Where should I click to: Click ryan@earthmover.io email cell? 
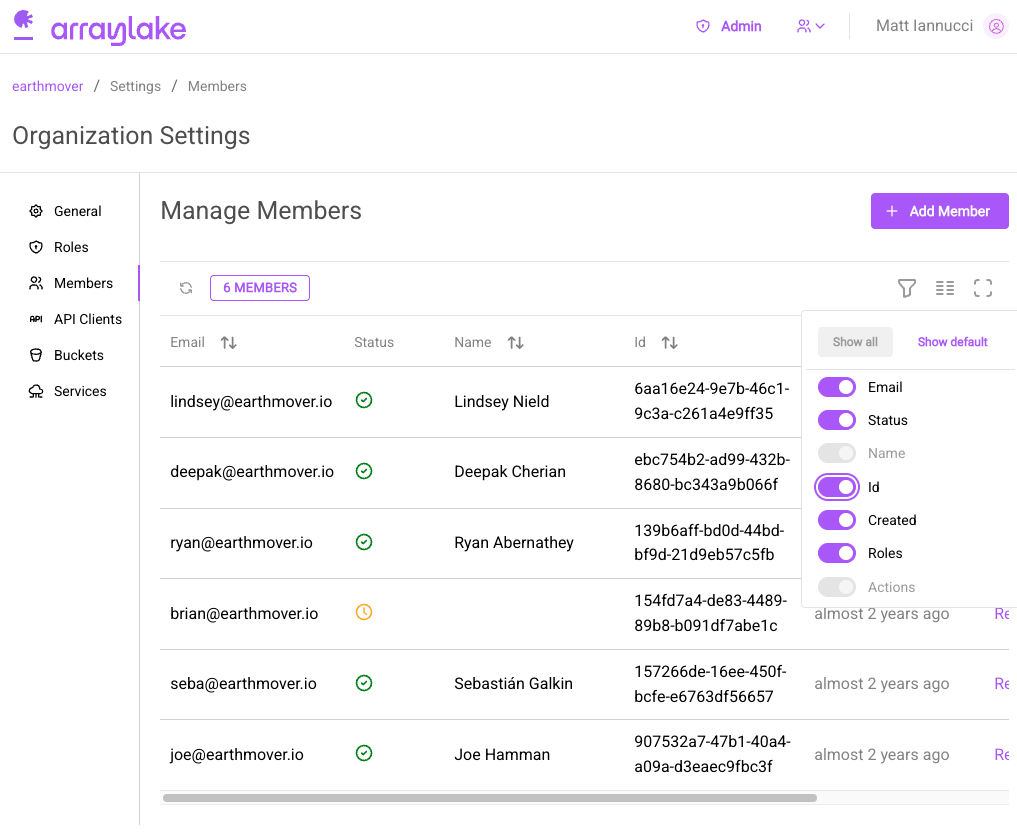(241, 543)
